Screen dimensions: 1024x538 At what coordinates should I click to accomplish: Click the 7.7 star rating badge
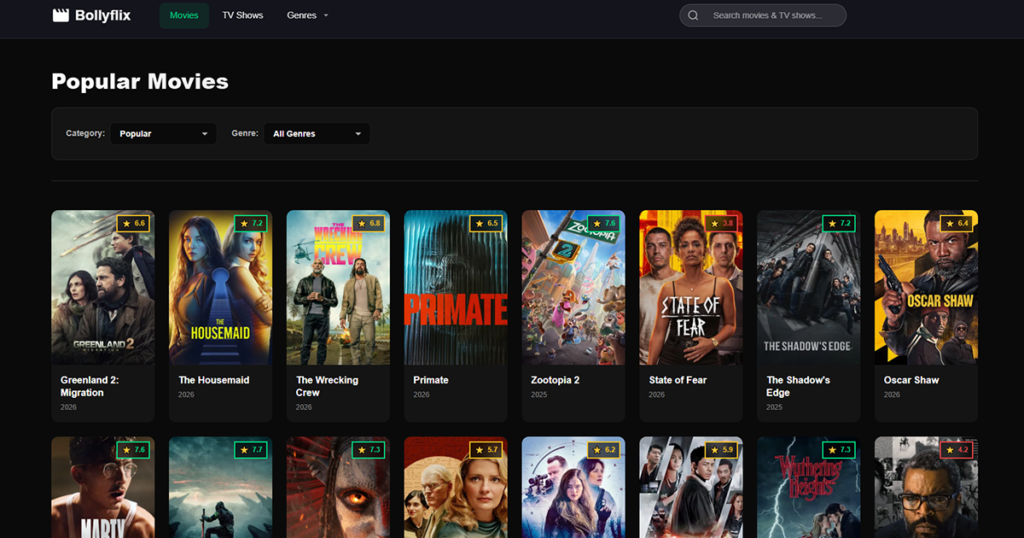[x=251, y=450]
